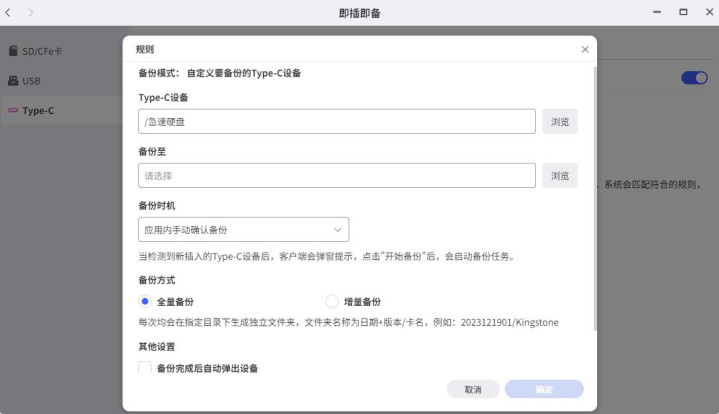Go forward using the right arrow icon
This screenshot has width=719, height=414.
(x=31, y=13)
